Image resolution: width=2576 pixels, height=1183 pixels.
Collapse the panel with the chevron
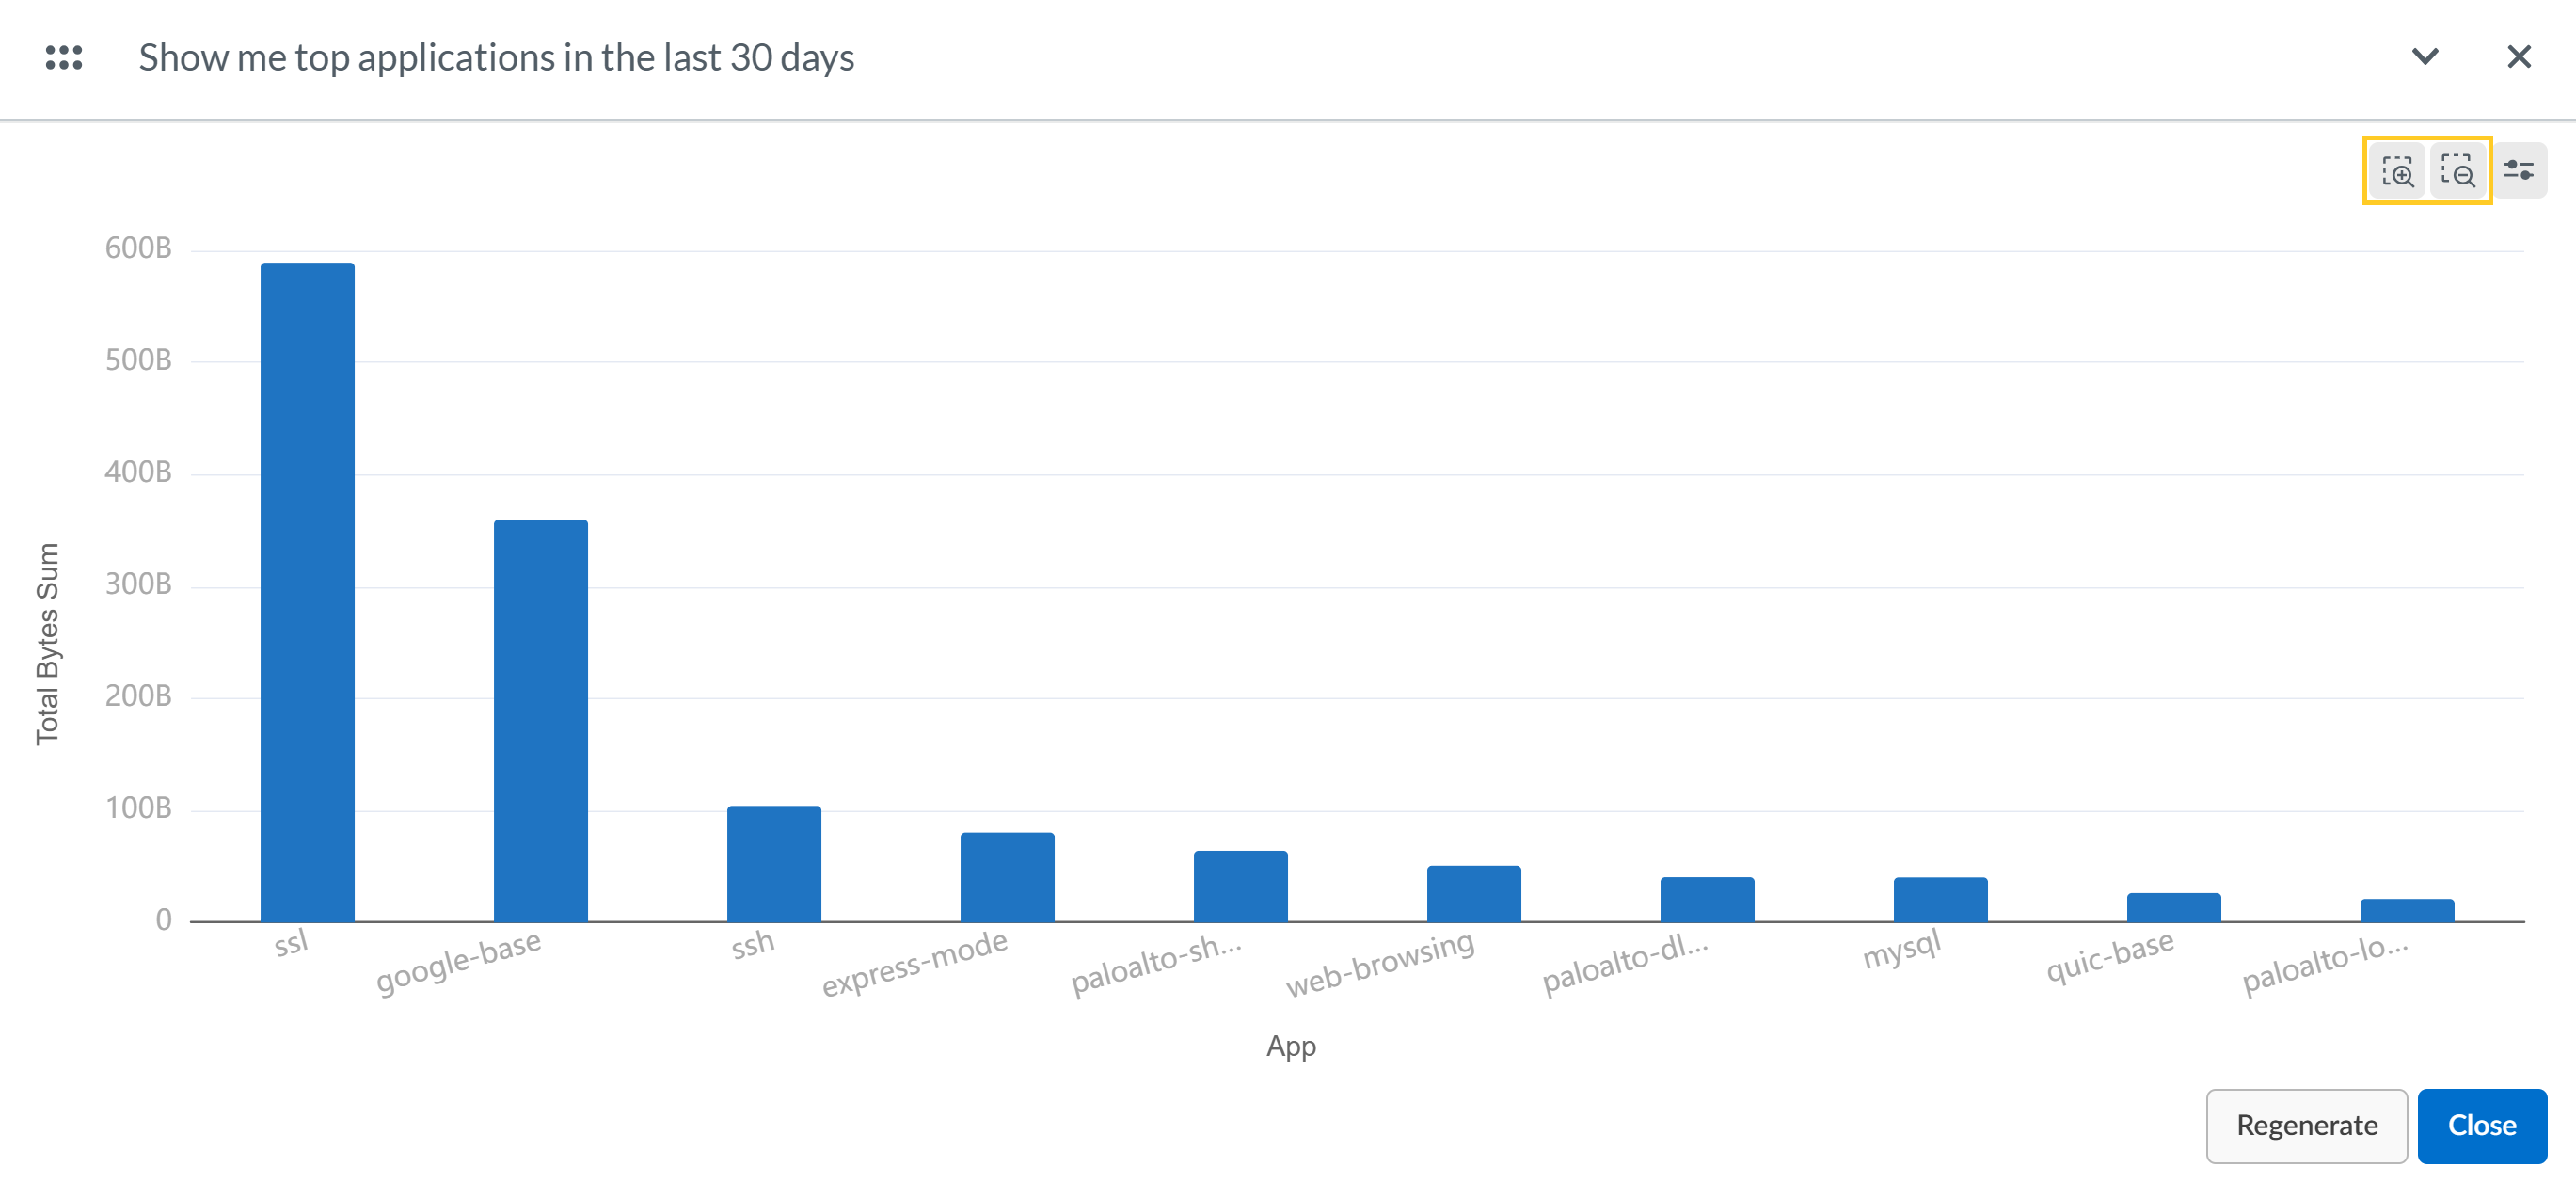coord(2425,57)
